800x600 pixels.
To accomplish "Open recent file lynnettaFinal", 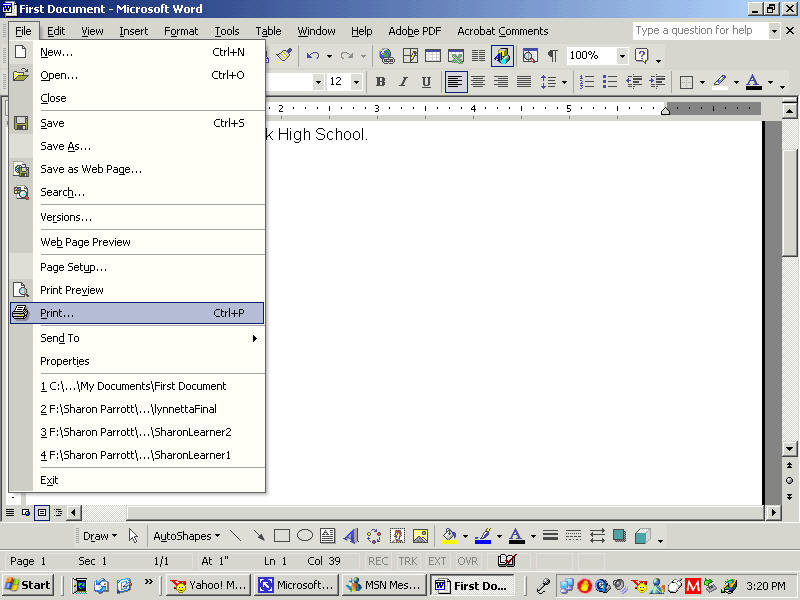I will coord(137,409).
